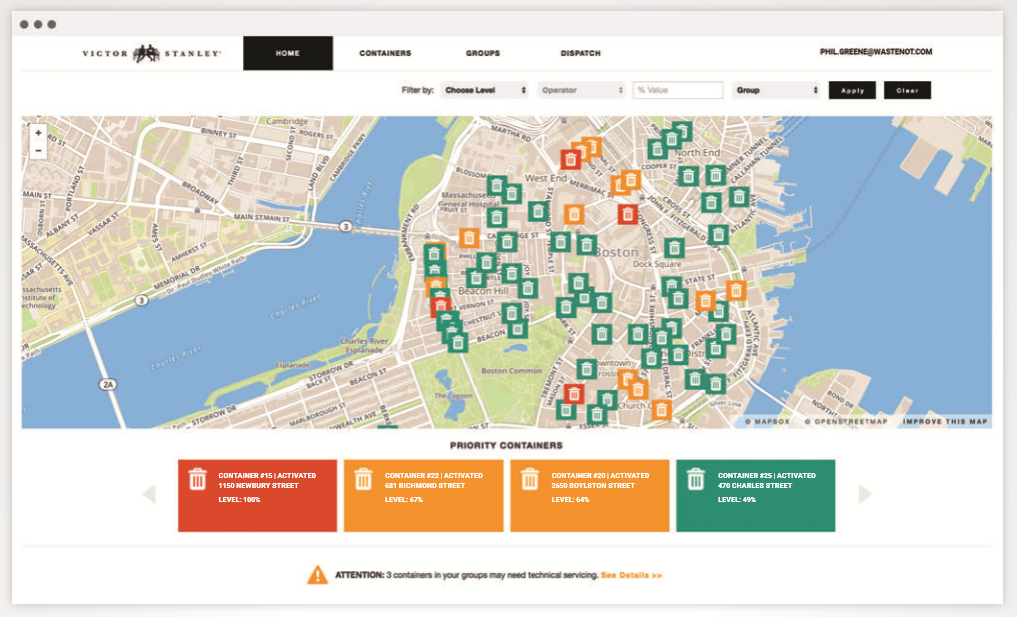Click trash icon on Container #15 card
Image resolution: width=1017 pixels, height=617 pixels.
(x=197, y=479)
